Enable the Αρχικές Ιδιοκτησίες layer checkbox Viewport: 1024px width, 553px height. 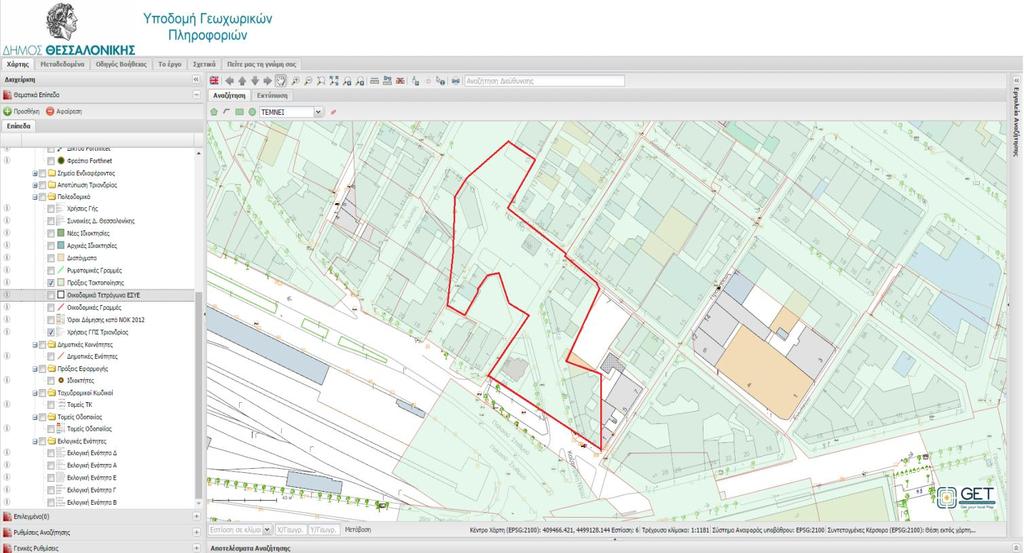(x=51, y=245)
